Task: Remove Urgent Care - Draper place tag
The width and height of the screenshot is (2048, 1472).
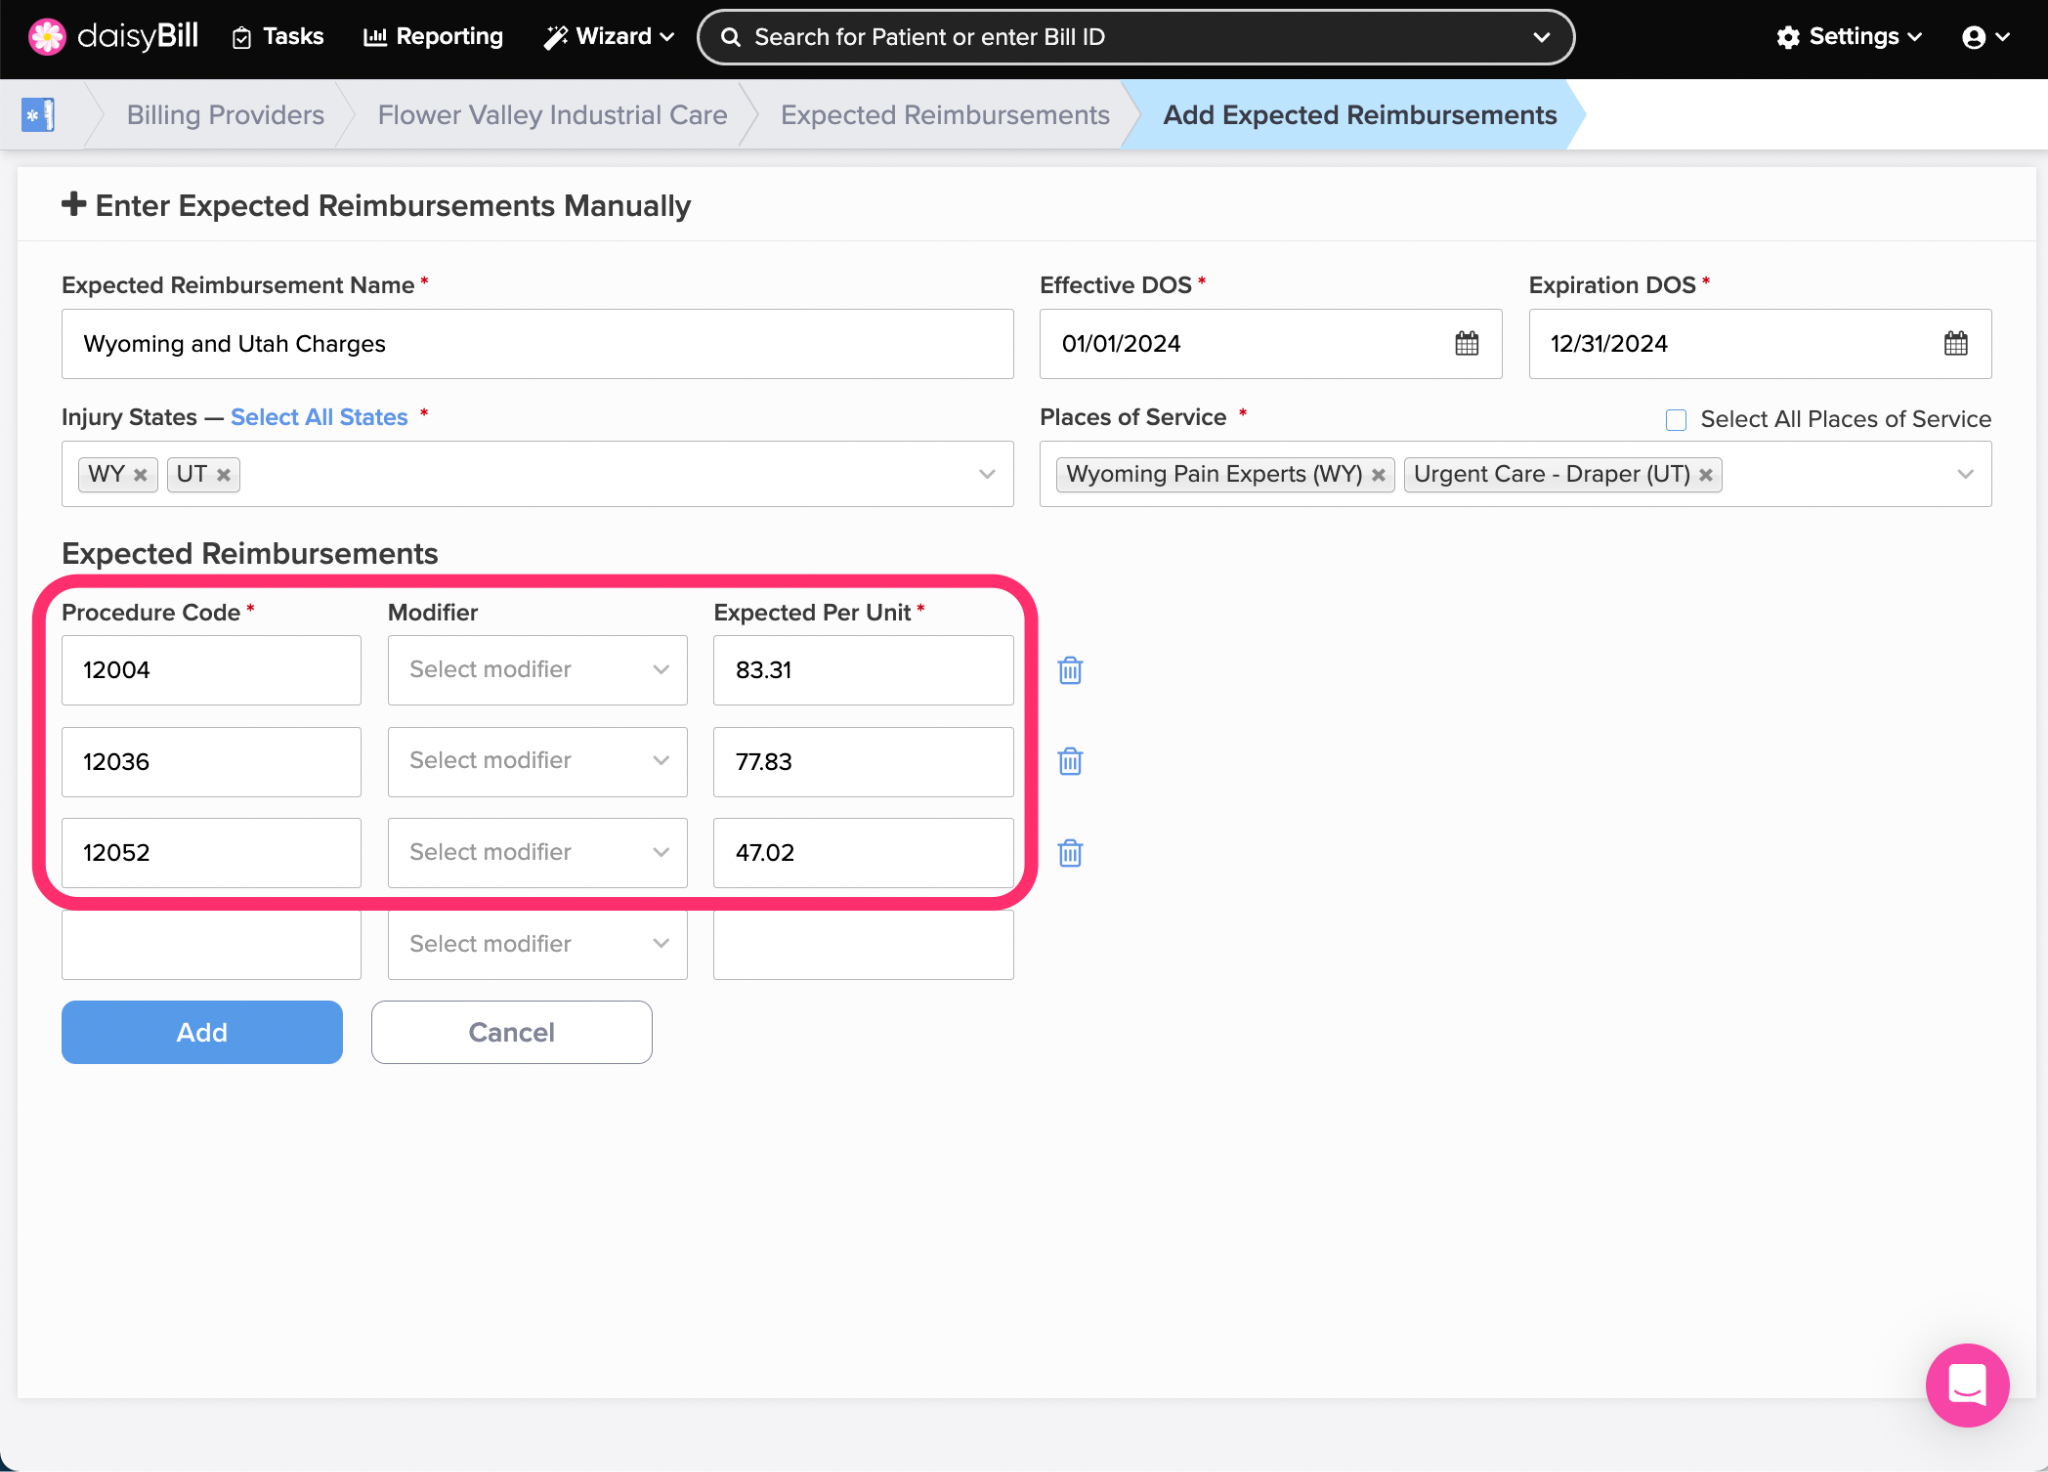Action: [x=1706, y=475]
